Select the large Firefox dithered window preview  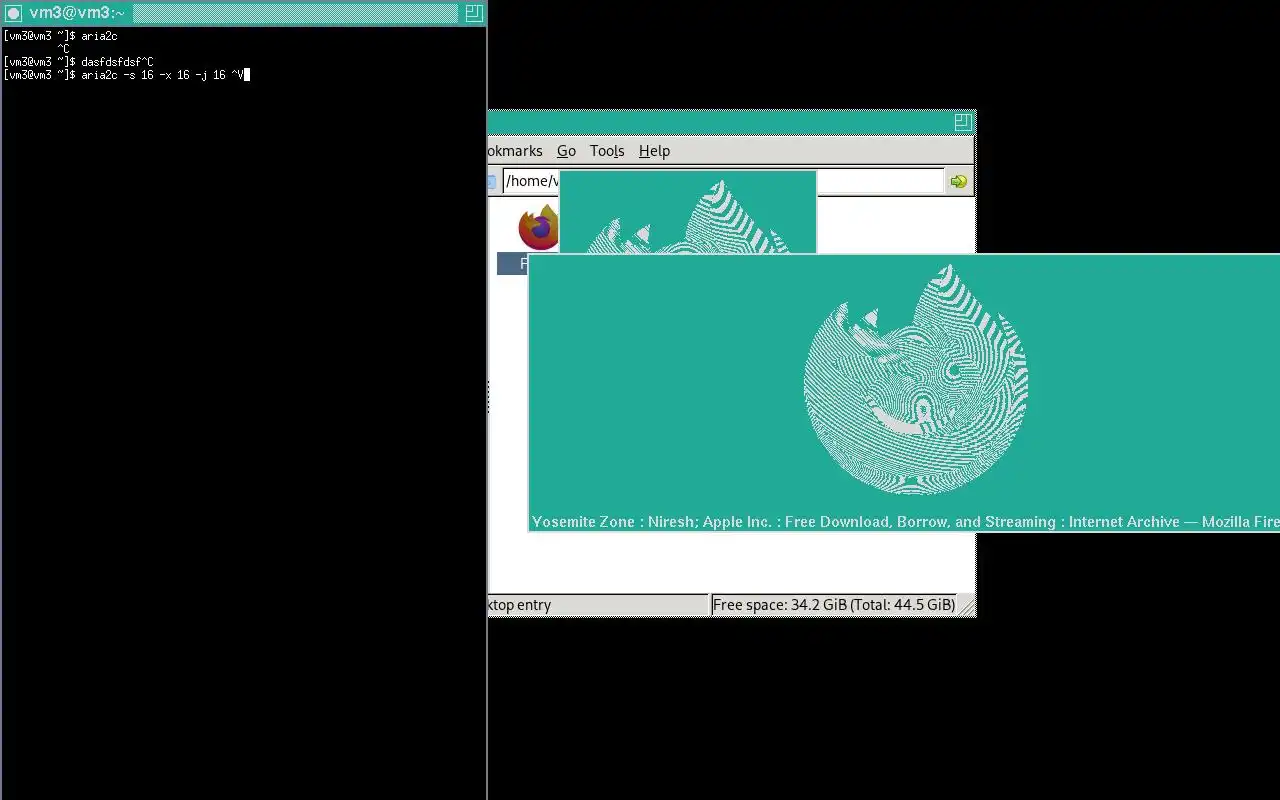(x=904, y=393)
